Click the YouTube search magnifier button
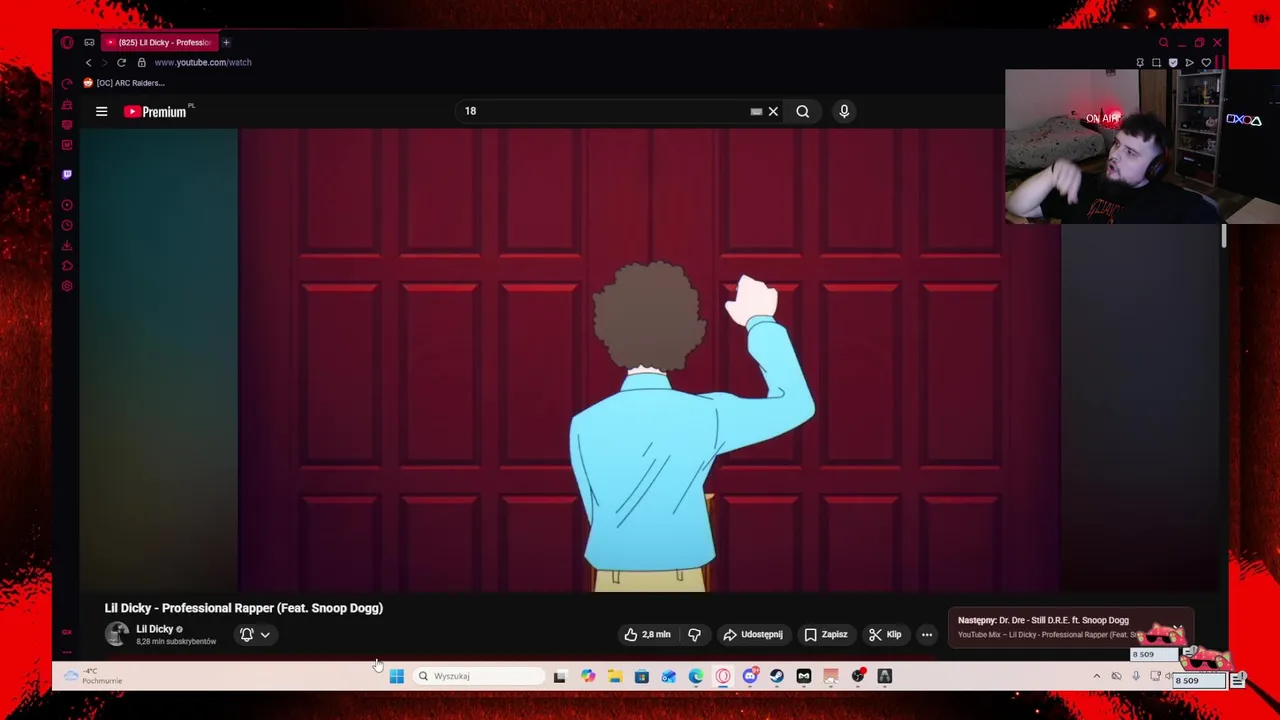Viewport: 1280px width, 720px height. tap(803, 112)
